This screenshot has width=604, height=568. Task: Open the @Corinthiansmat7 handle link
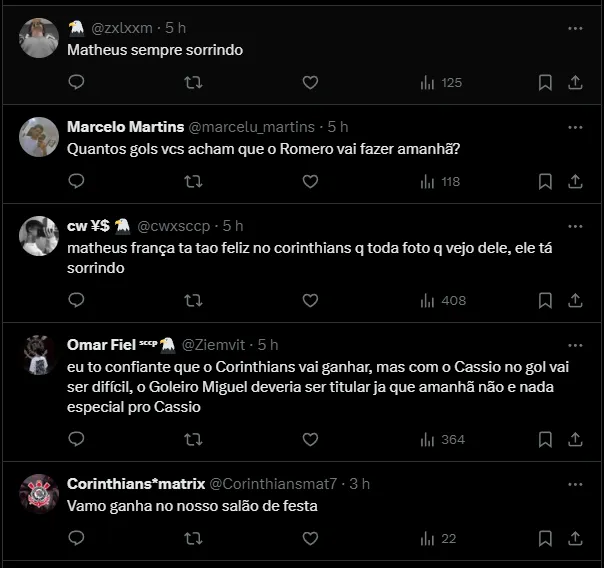(x=273, y=483)
